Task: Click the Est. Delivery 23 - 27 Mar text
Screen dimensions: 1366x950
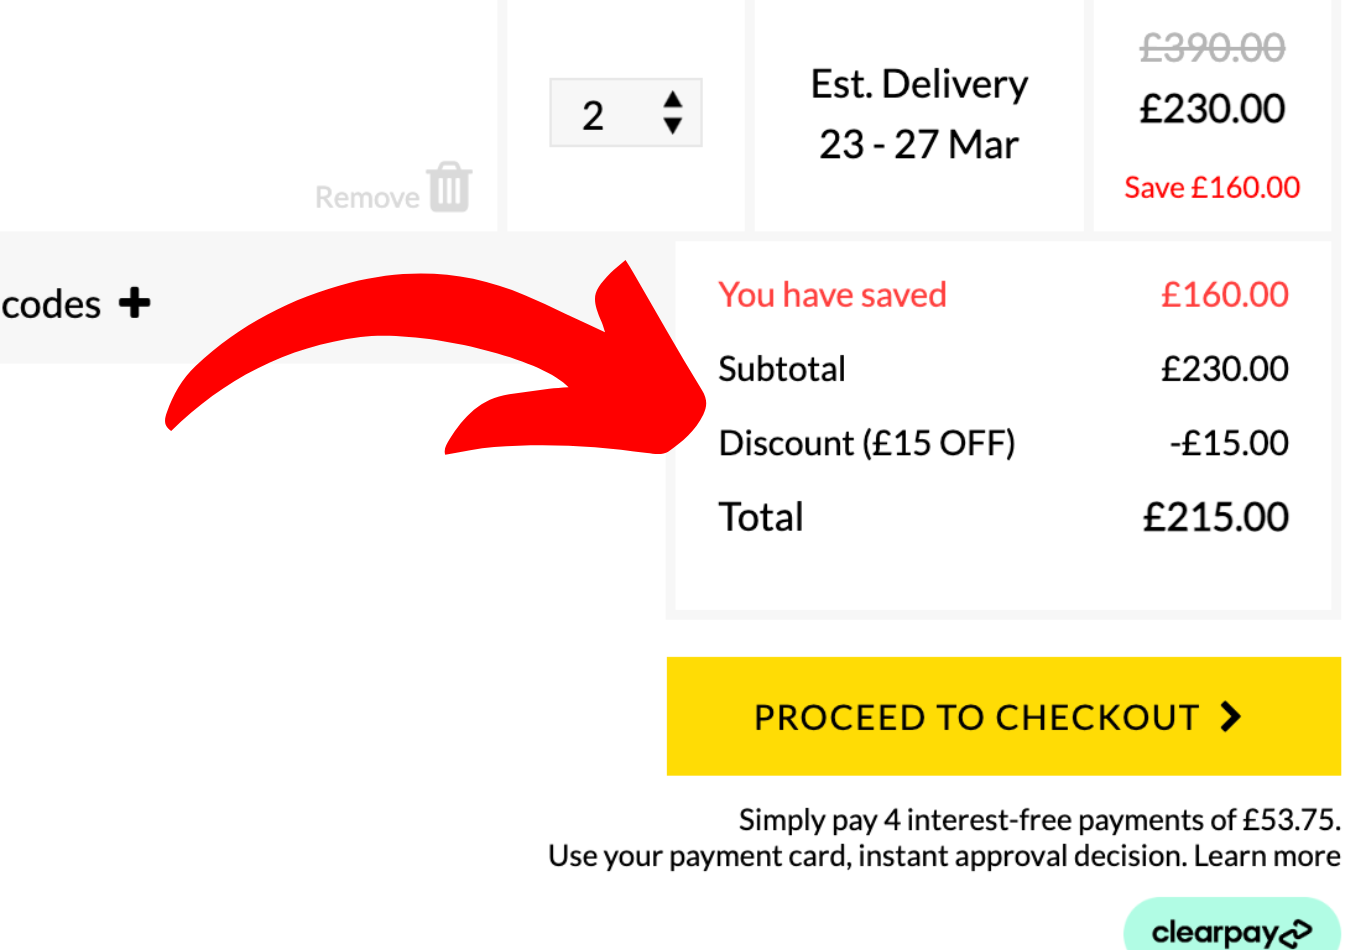Action: coord(919,113)
